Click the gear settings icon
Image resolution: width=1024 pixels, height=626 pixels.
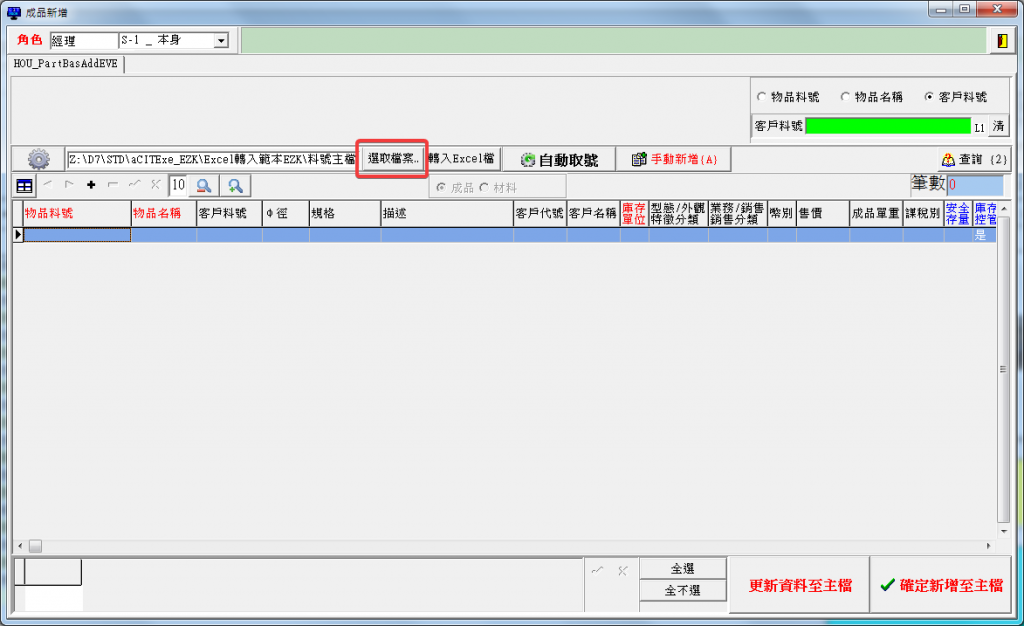pyautogui.click(x=39, y=159)
